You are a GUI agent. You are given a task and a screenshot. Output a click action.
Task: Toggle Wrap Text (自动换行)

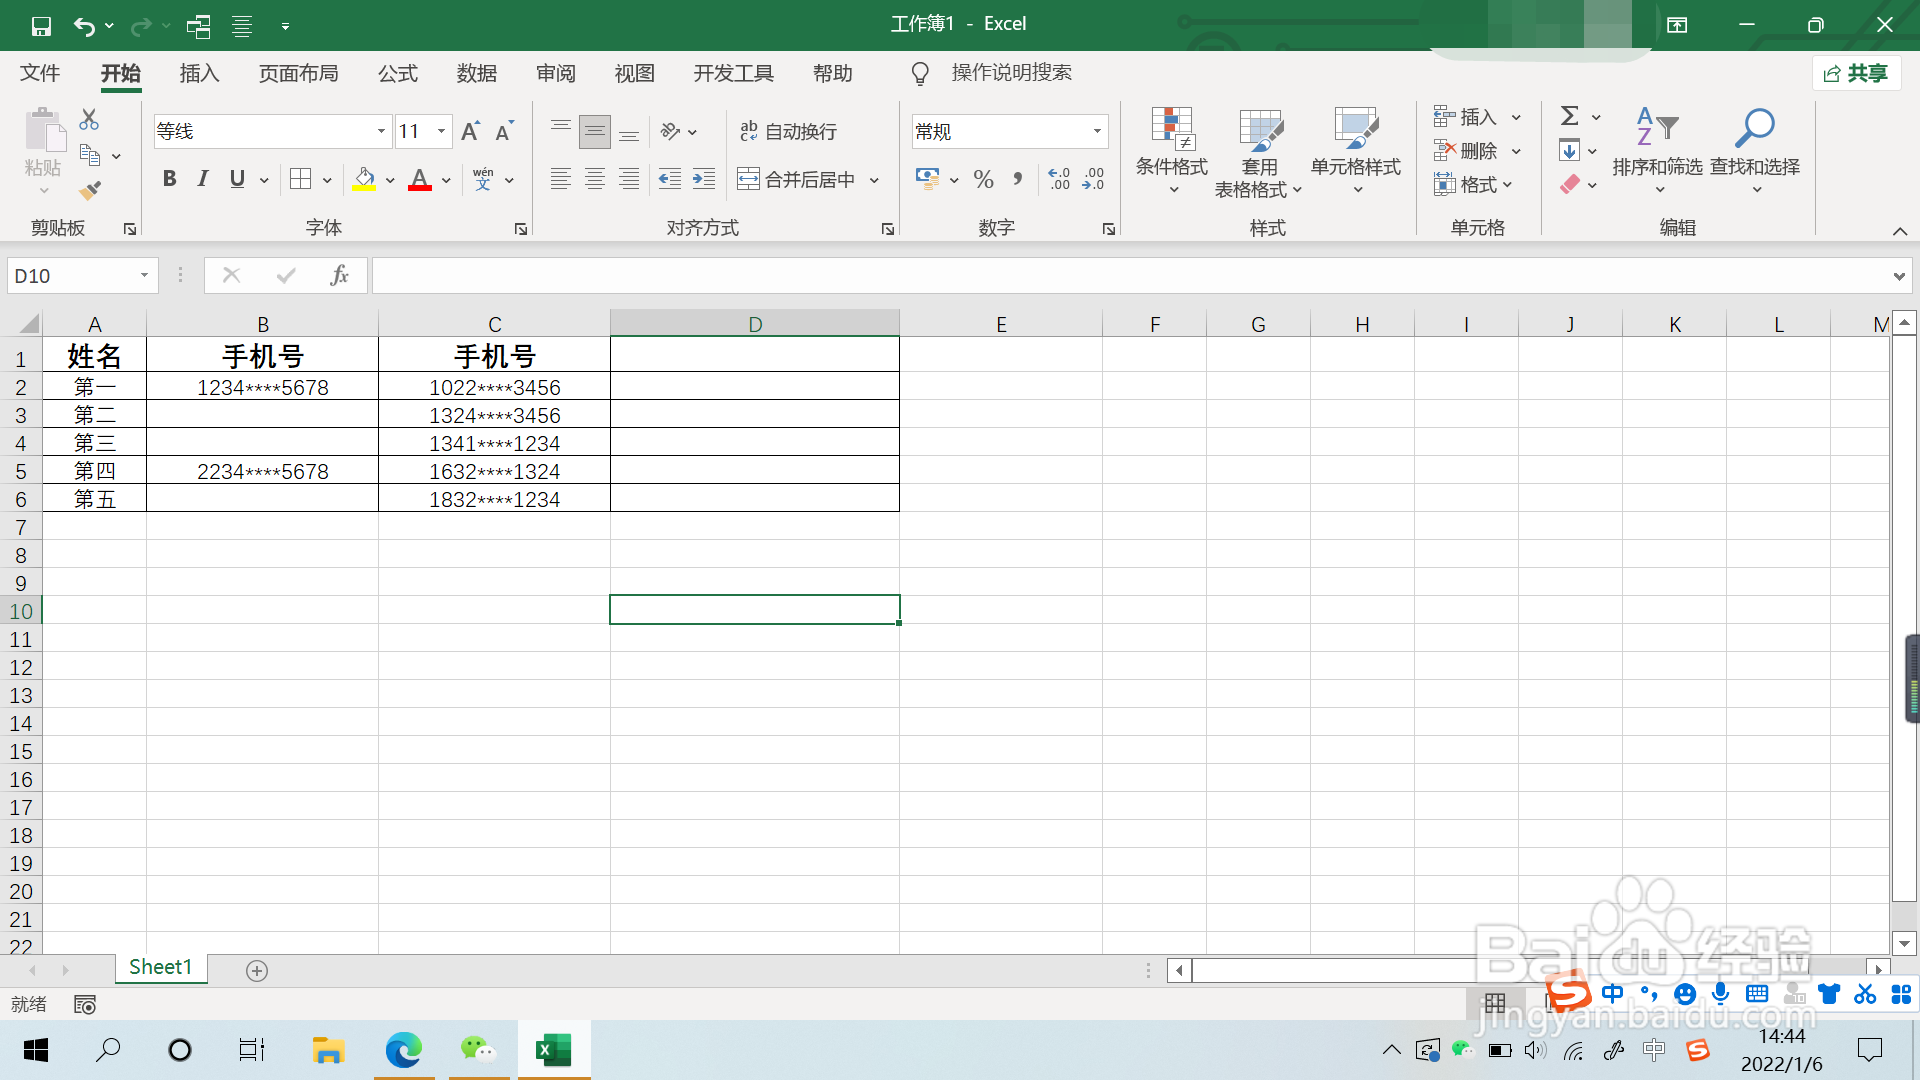788,131
